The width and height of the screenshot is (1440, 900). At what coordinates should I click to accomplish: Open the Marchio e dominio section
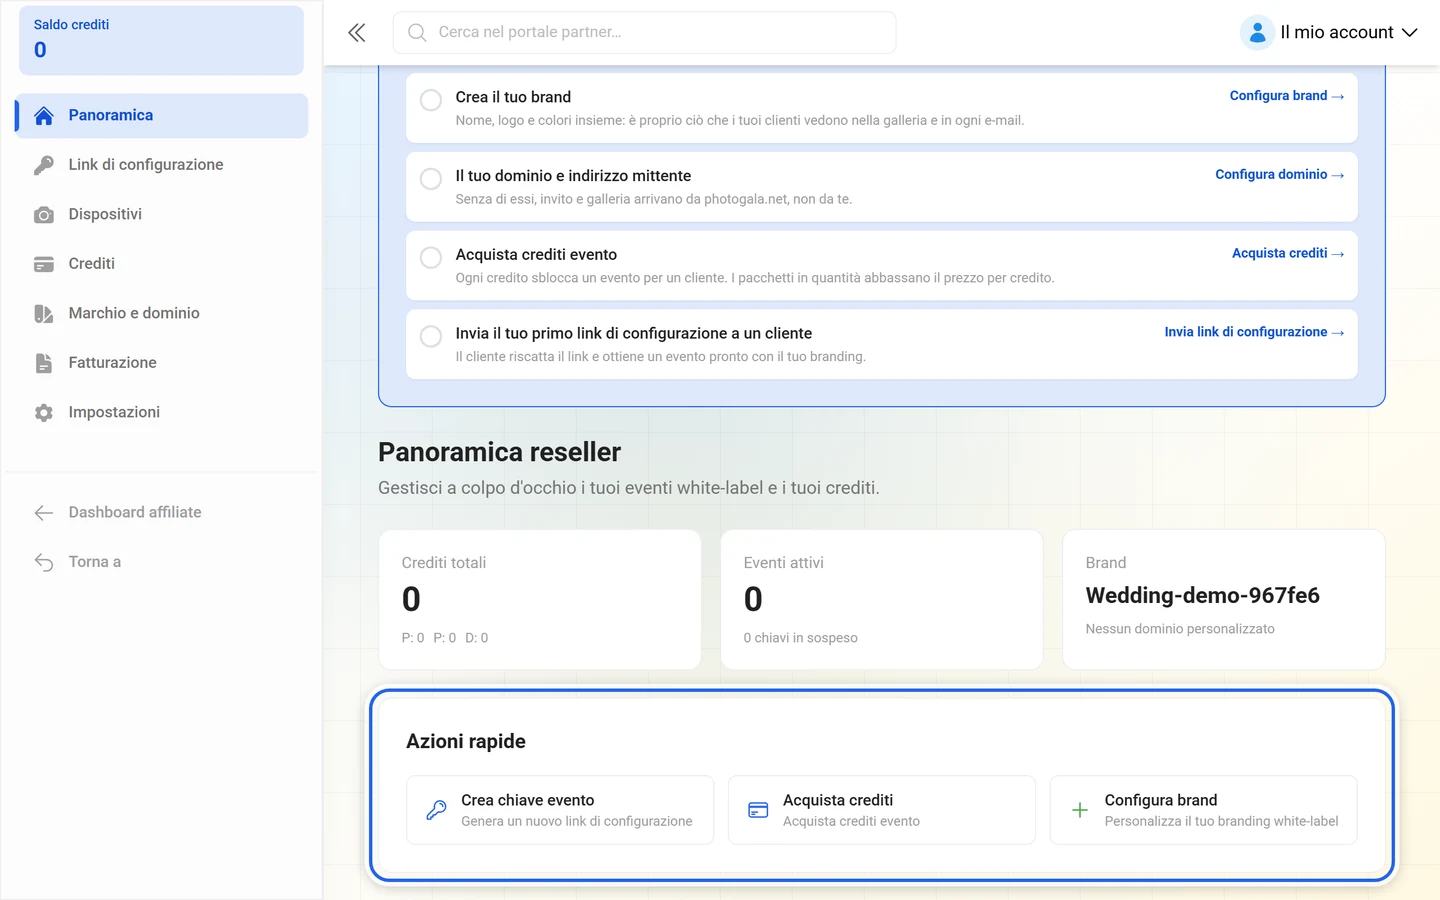(162, 314)
